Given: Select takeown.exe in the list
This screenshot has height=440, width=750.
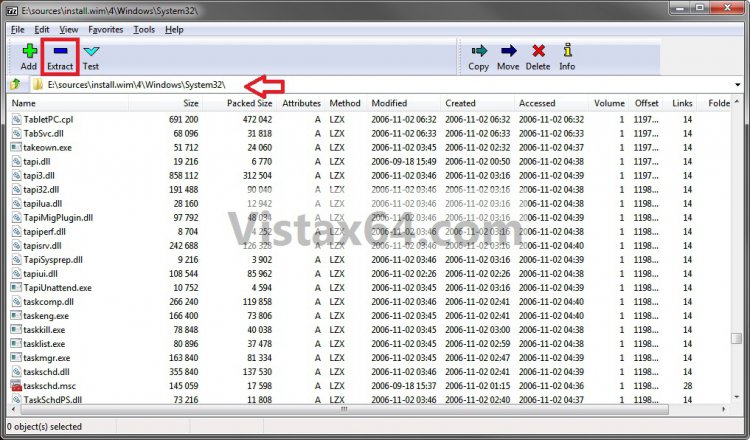Looking at the screenshot, I should pos(47,146).
